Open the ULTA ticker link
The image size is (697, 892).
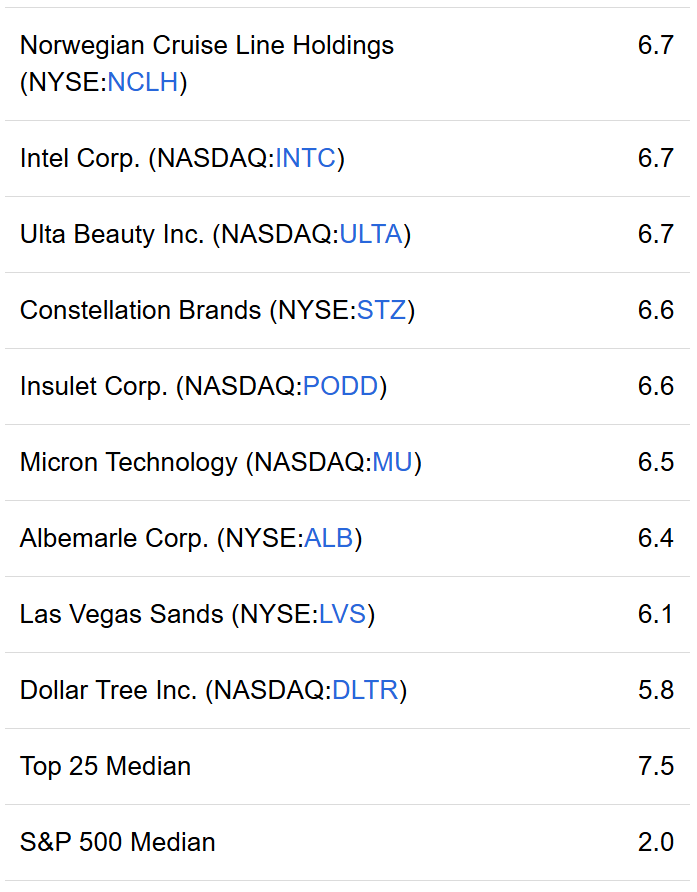tap(371, 234)
